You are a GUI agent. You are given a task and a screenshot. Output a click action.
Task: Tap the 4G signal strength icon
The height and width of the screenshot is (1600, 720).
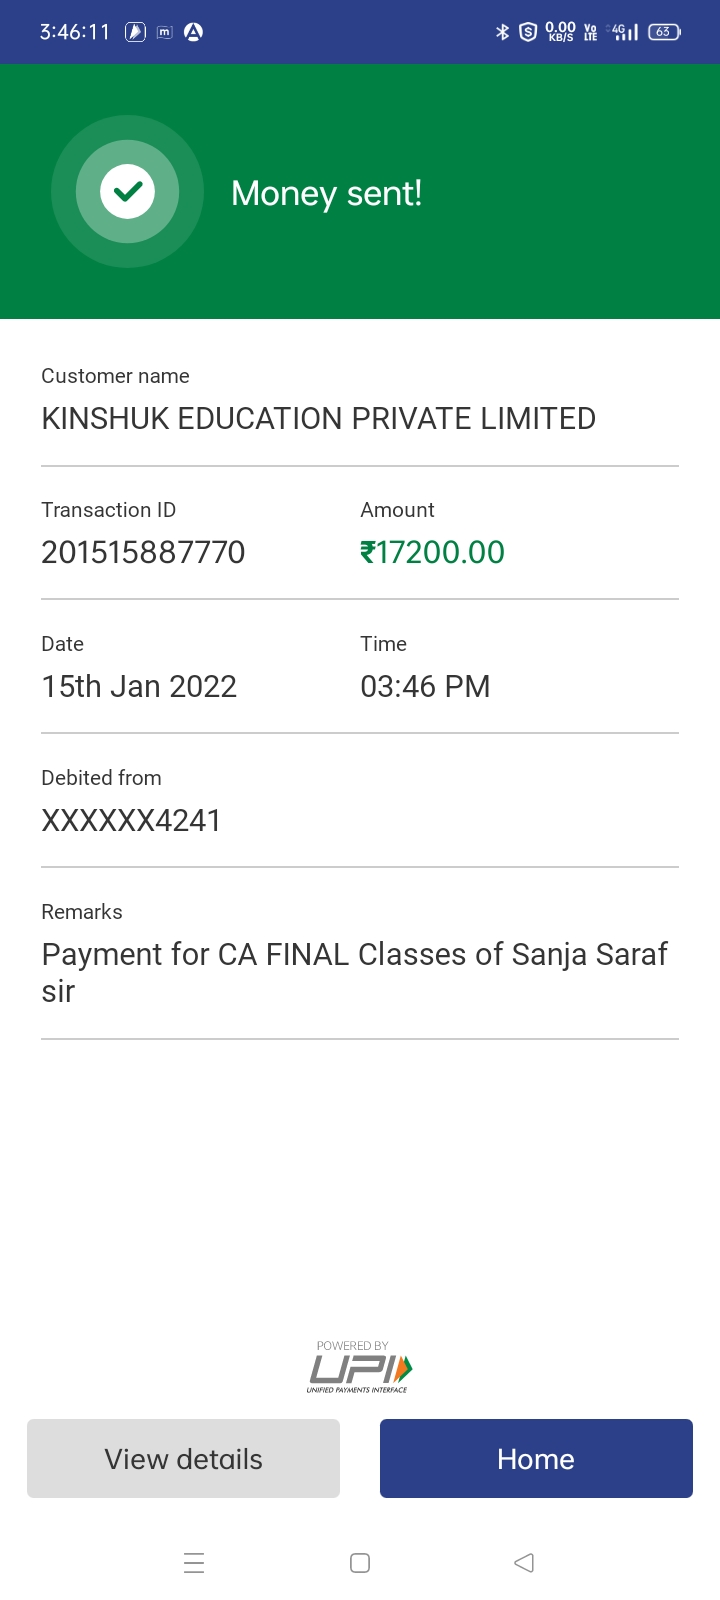point(624,32)
